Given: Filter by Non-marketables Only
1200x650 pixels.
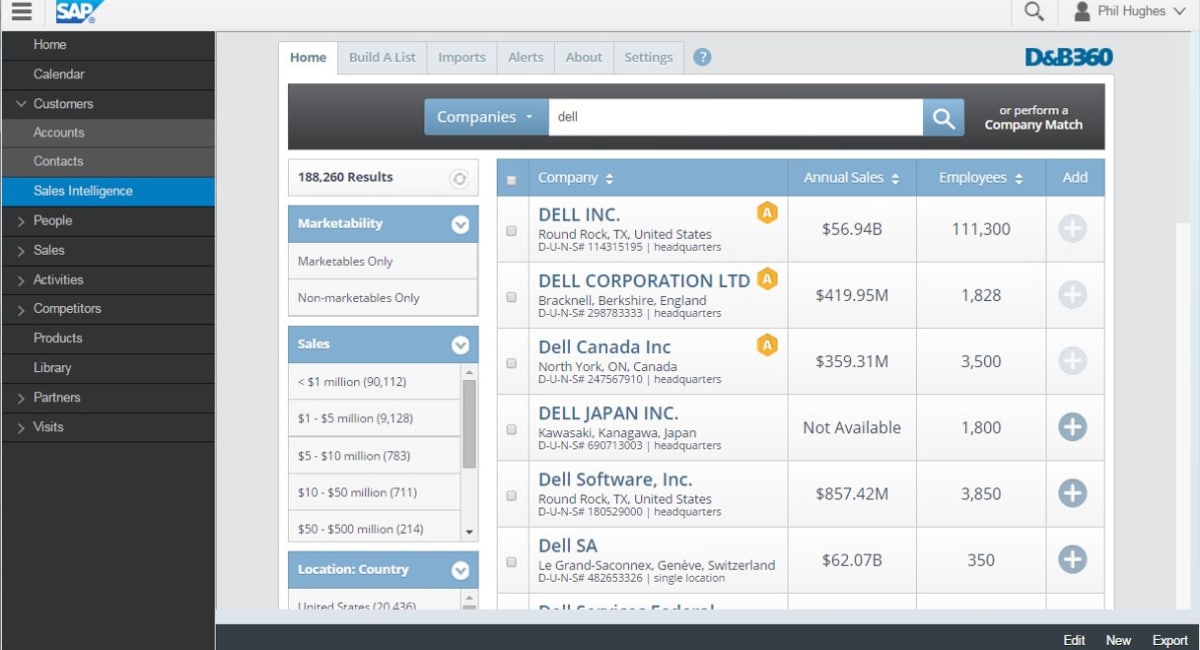Looking at the screenshot, I should pyautogui.click(x=383, y=298).
